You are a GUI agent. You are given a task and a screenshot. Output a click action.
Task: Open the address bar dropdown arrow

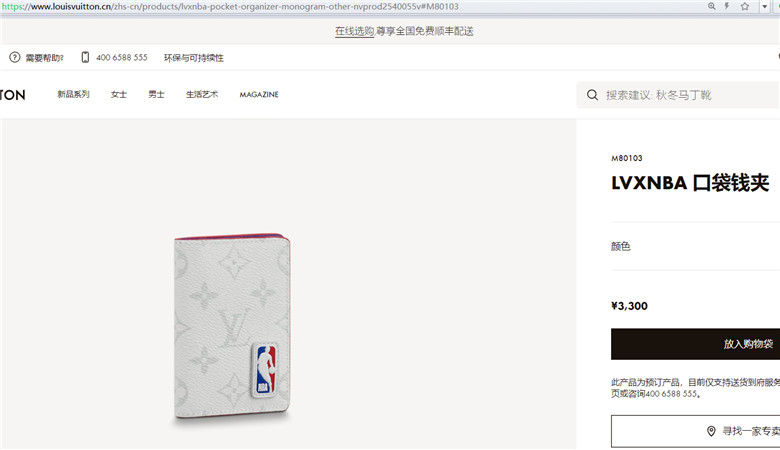[x=765, y=7]
